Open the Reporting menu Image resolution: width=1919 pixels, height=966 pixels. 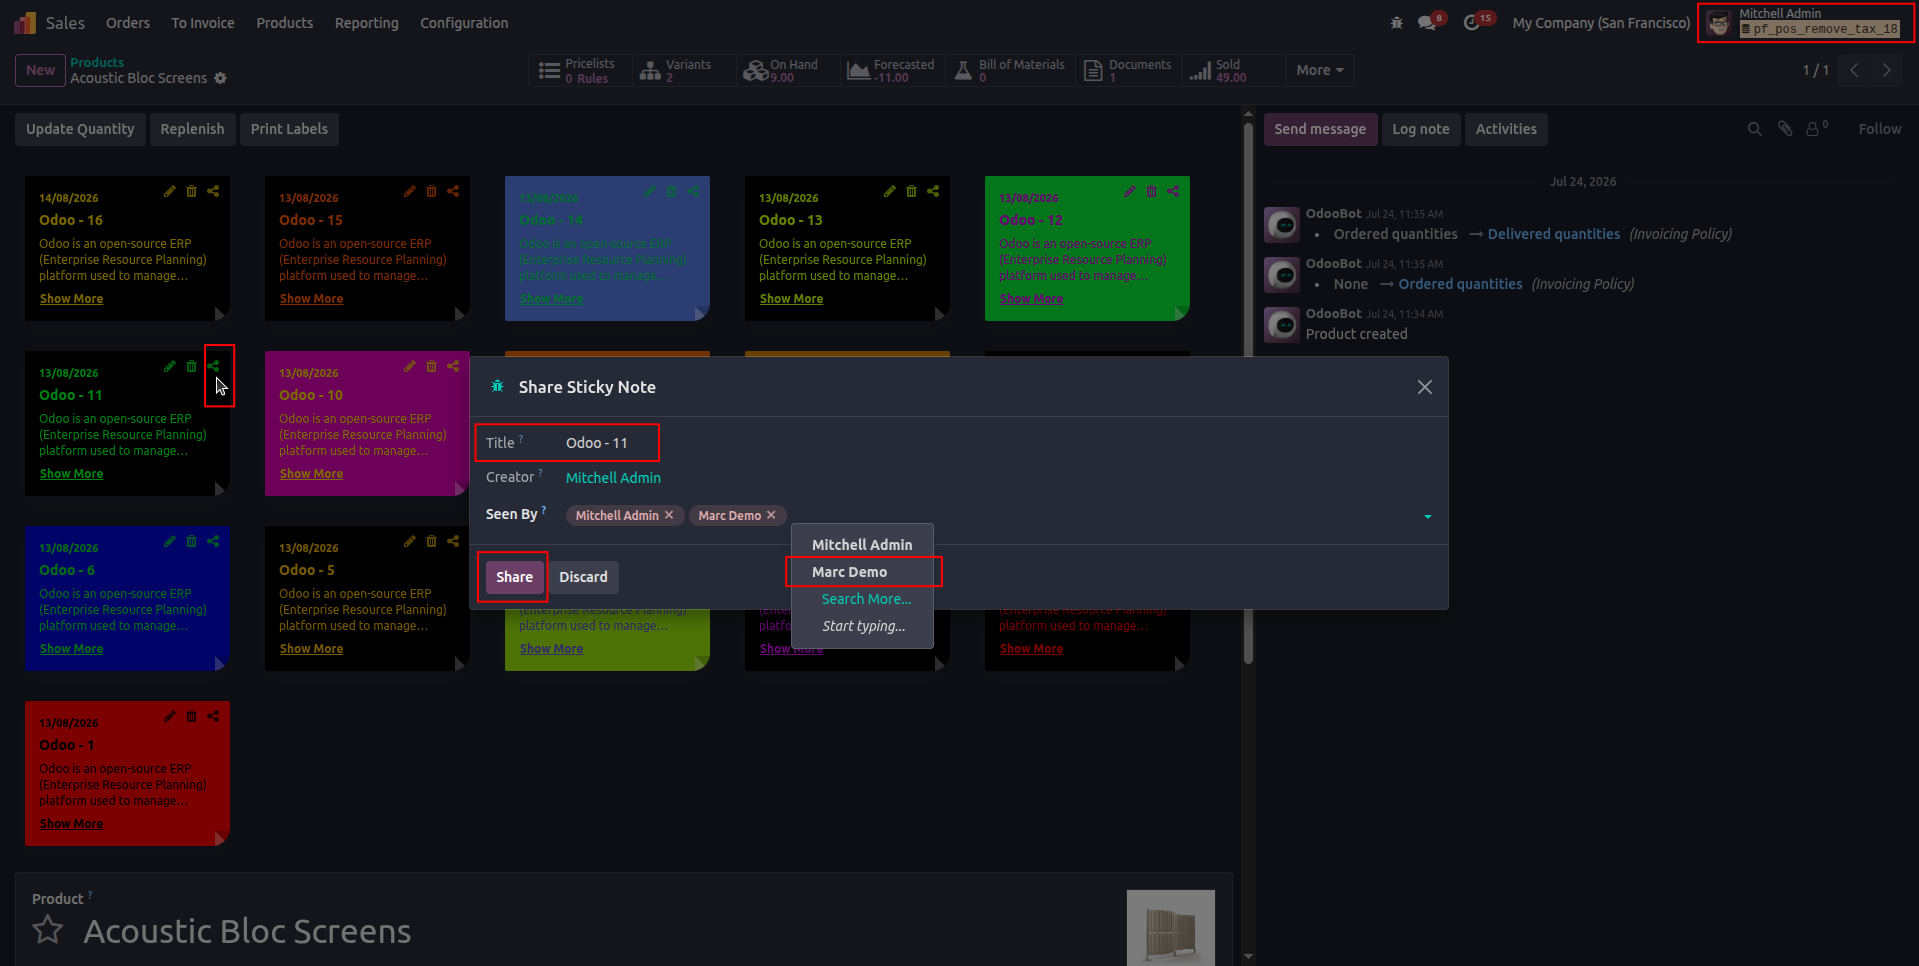coord(366,23)
